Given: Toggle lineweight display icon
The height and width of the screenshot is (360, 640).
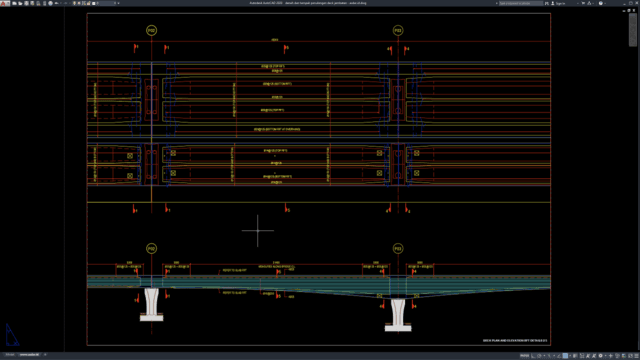Looking at the screenshot, I should click(575, 356).
